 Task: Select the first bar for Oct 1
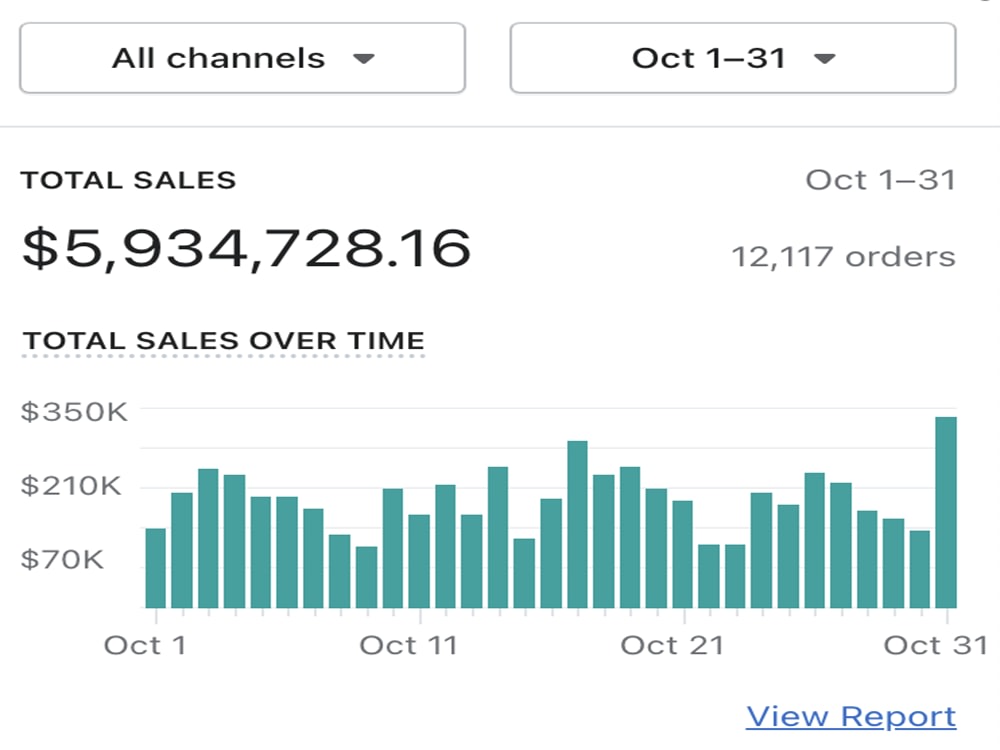pyautogui.click(x=156, y=568)
